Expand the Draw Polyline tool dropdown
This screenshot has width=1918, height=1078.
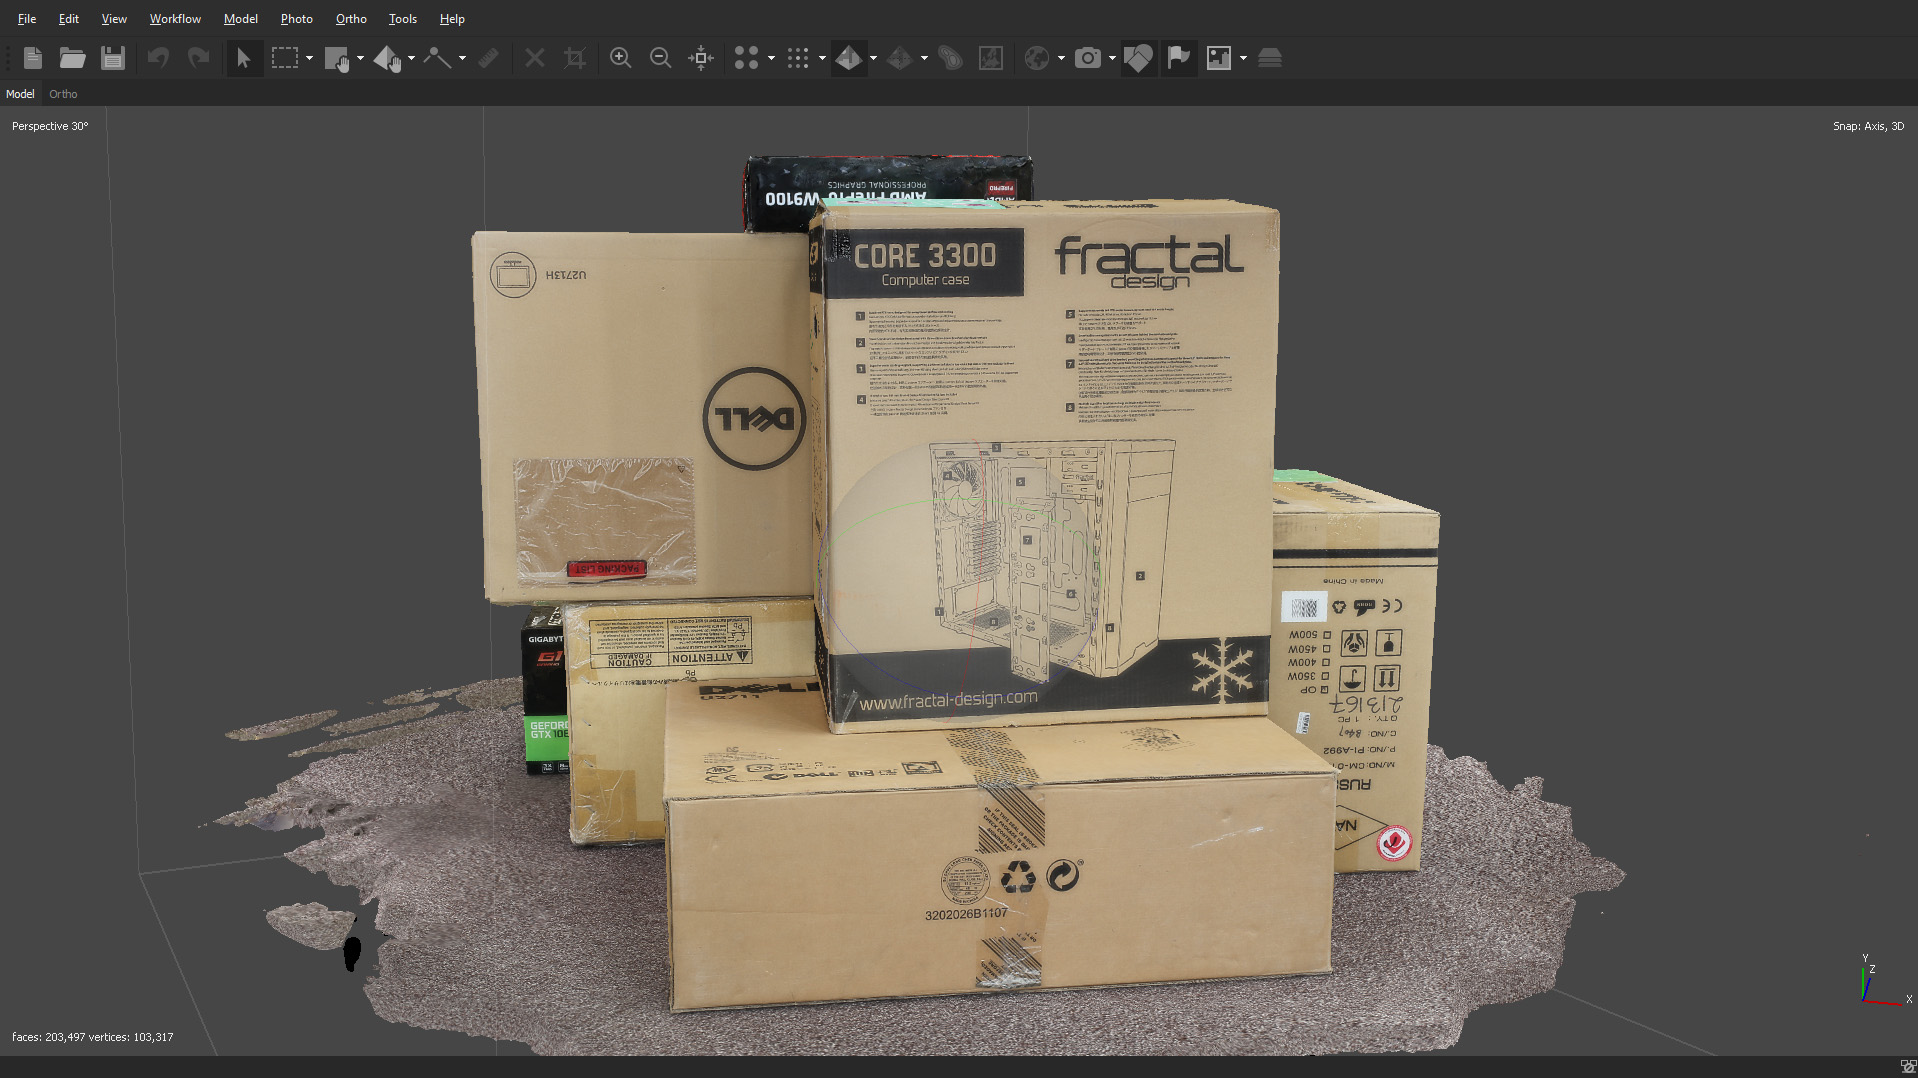pos(462,58)
